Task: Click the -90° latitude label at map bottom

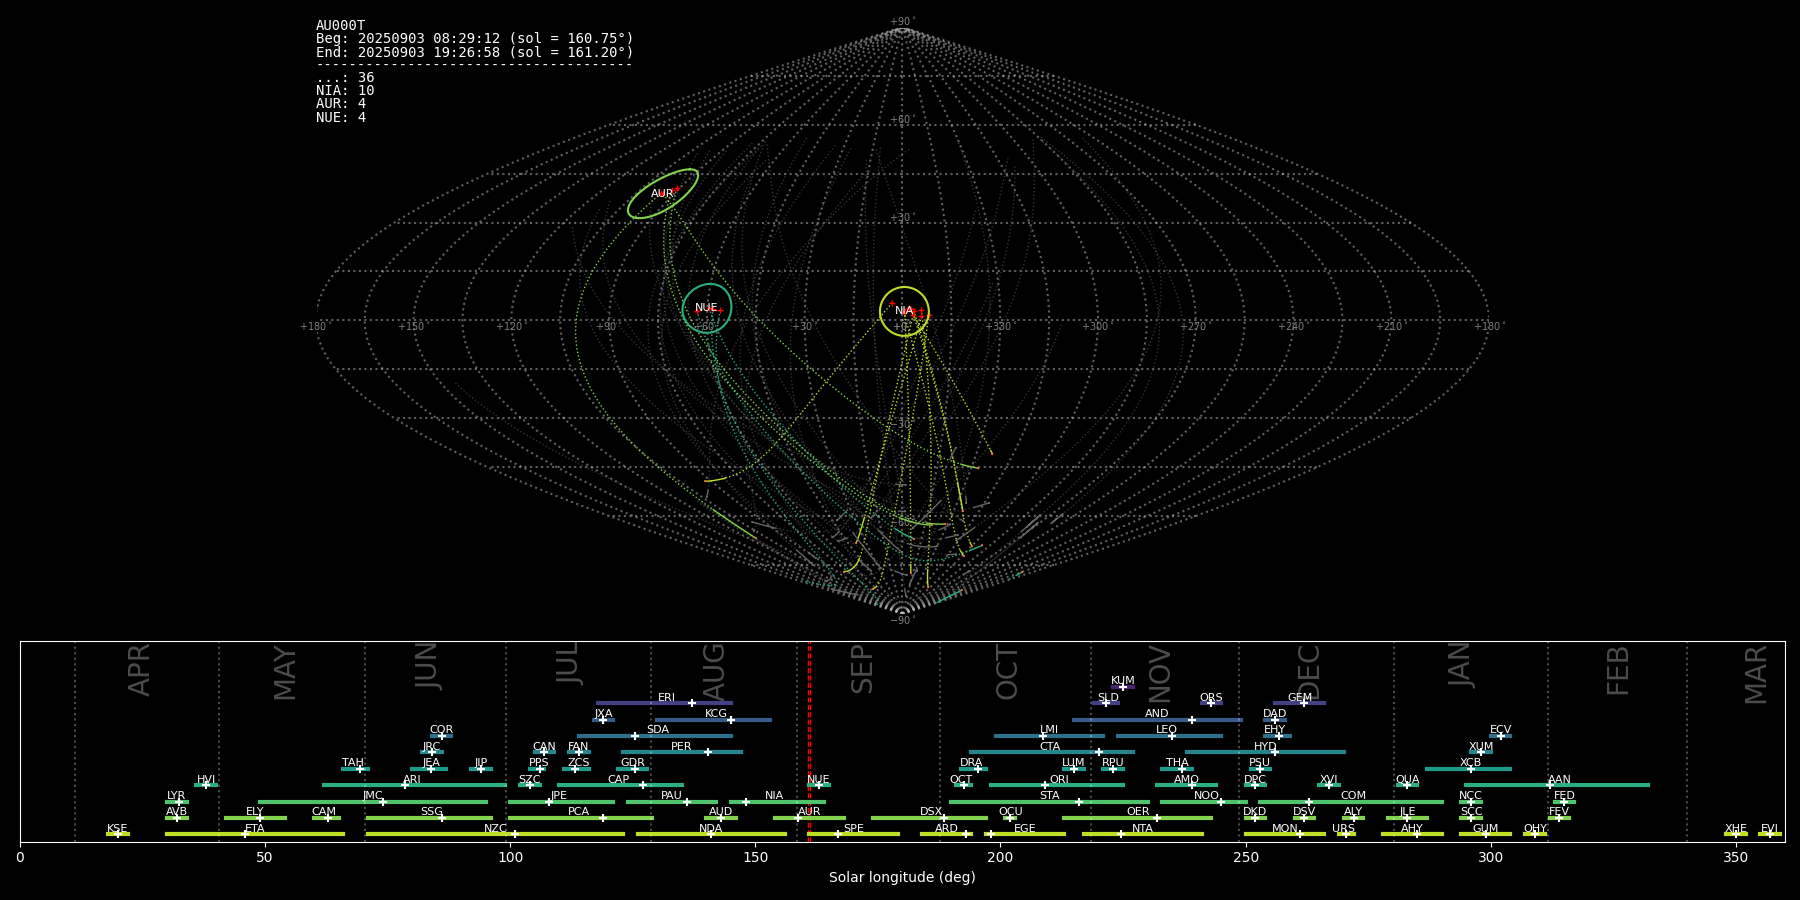Action: [902, 621]
